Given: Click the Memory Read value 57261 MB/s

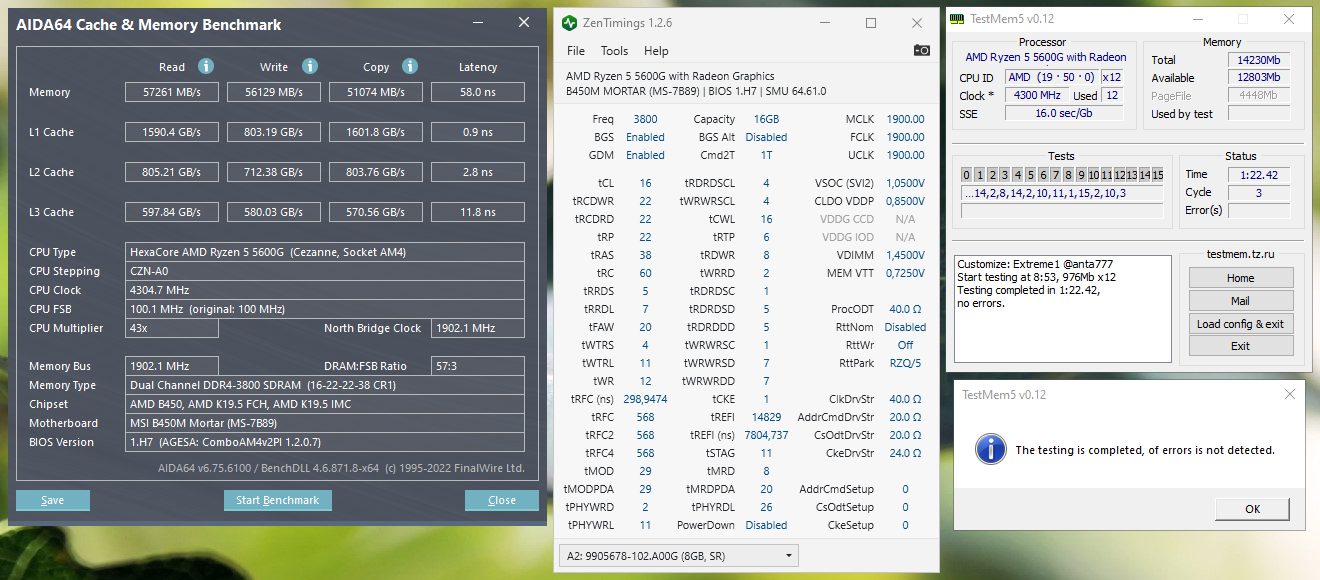Looking at the screenshot, I should coord(171,92).
